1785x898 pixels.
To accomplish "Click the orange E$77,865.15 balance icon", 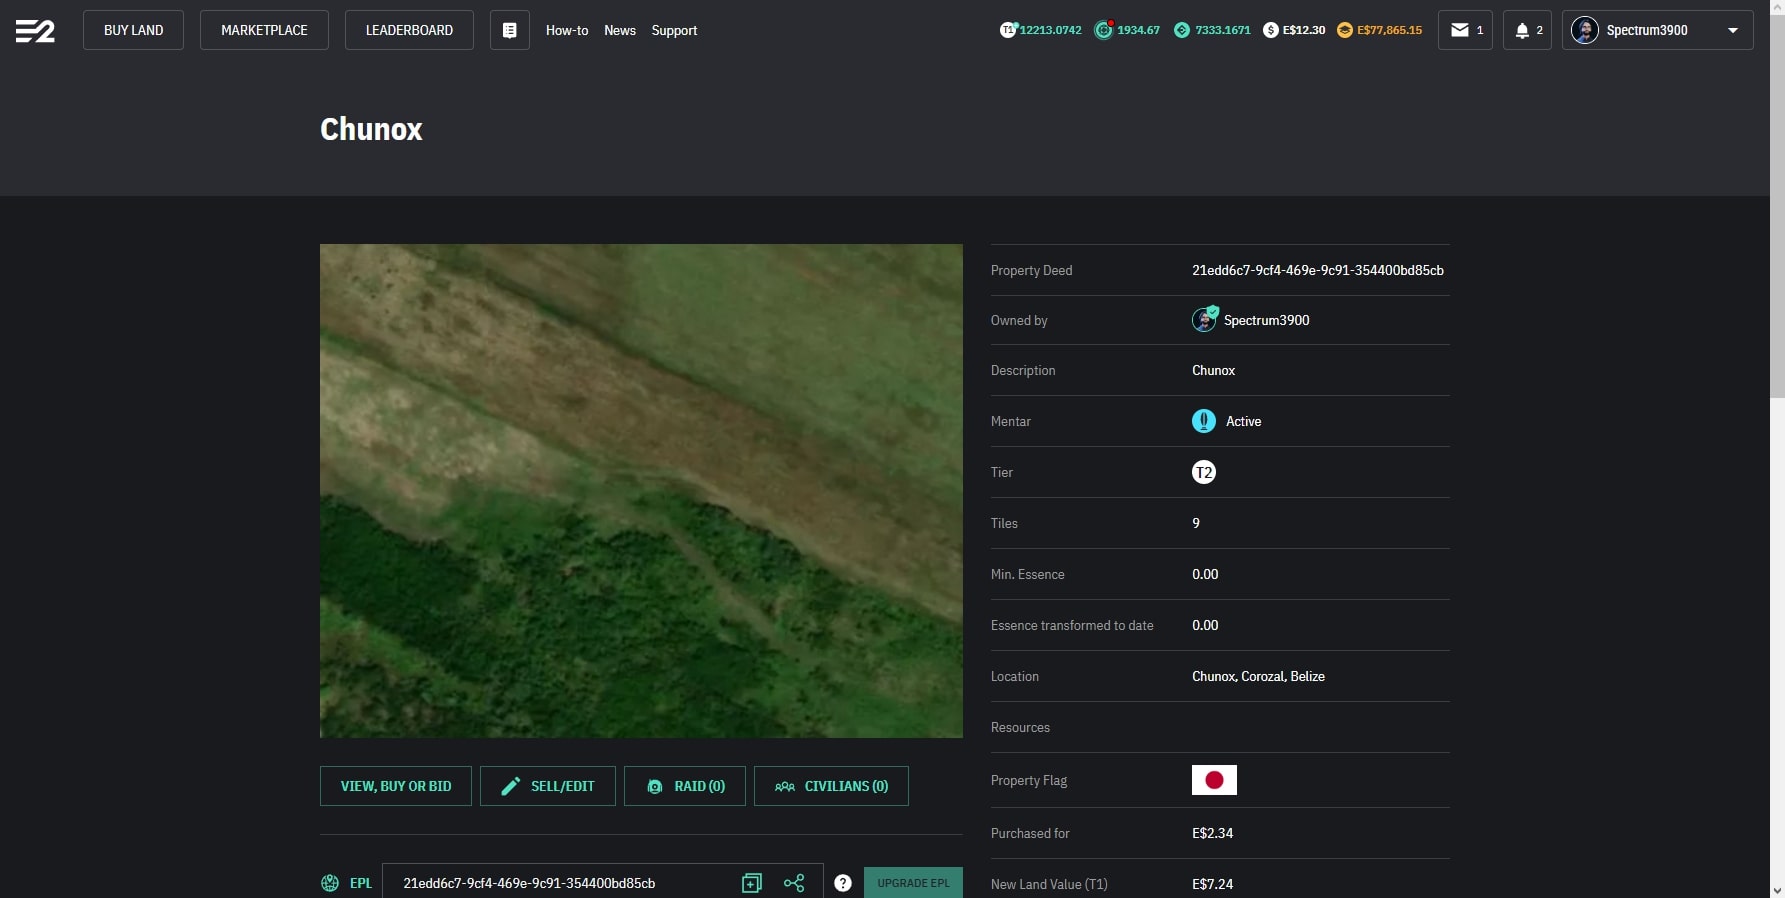I will tap(1345, 30).
